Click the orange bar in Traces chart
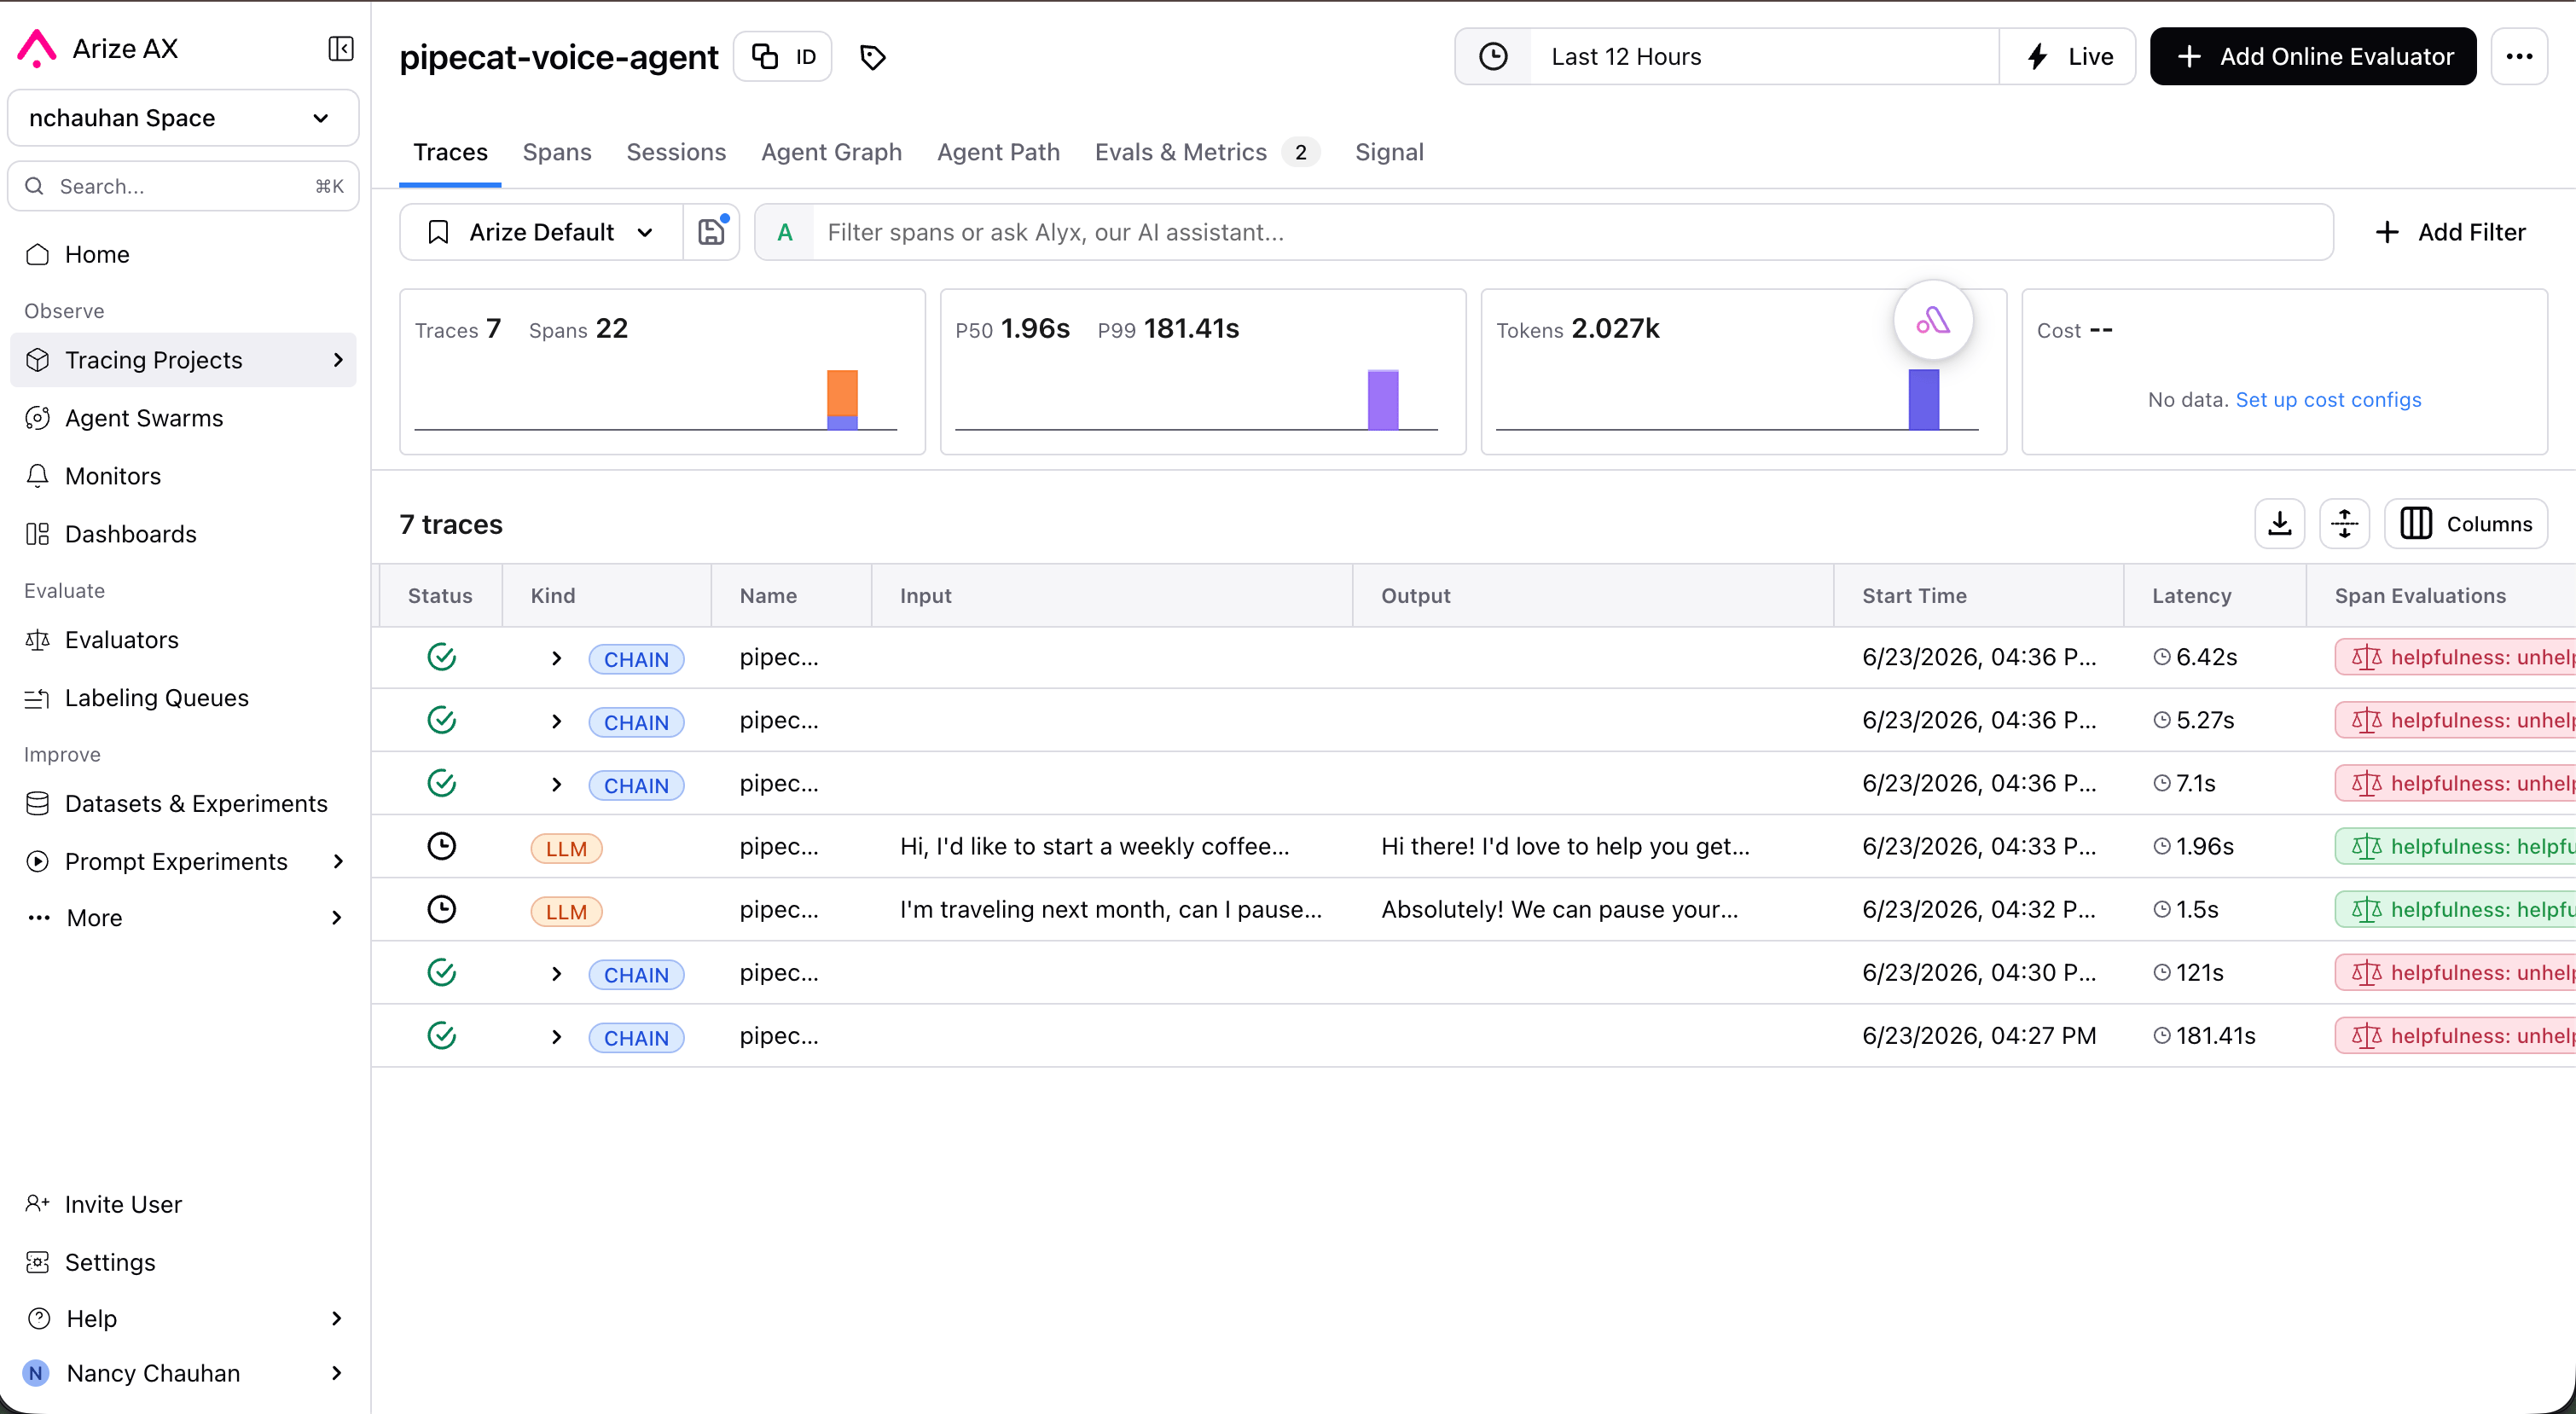Screen dimensions: 2576x1414 pyautogui.click(x=842, y=392)
